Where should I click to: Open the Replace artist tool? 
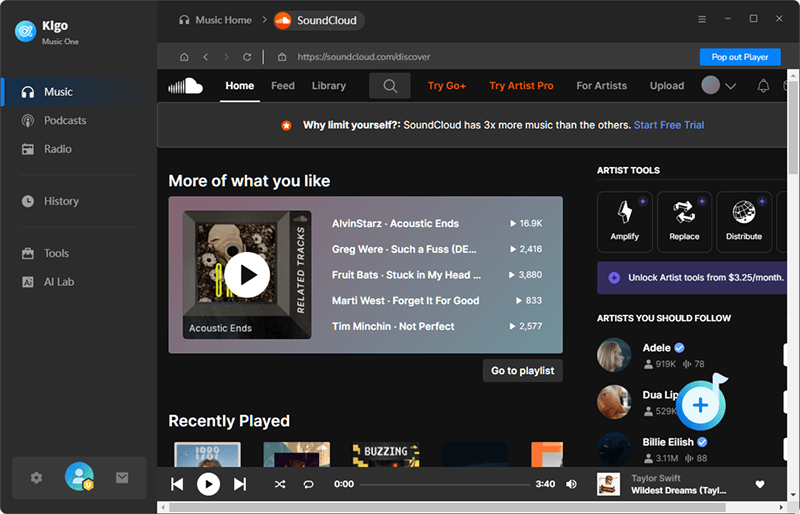684,222
